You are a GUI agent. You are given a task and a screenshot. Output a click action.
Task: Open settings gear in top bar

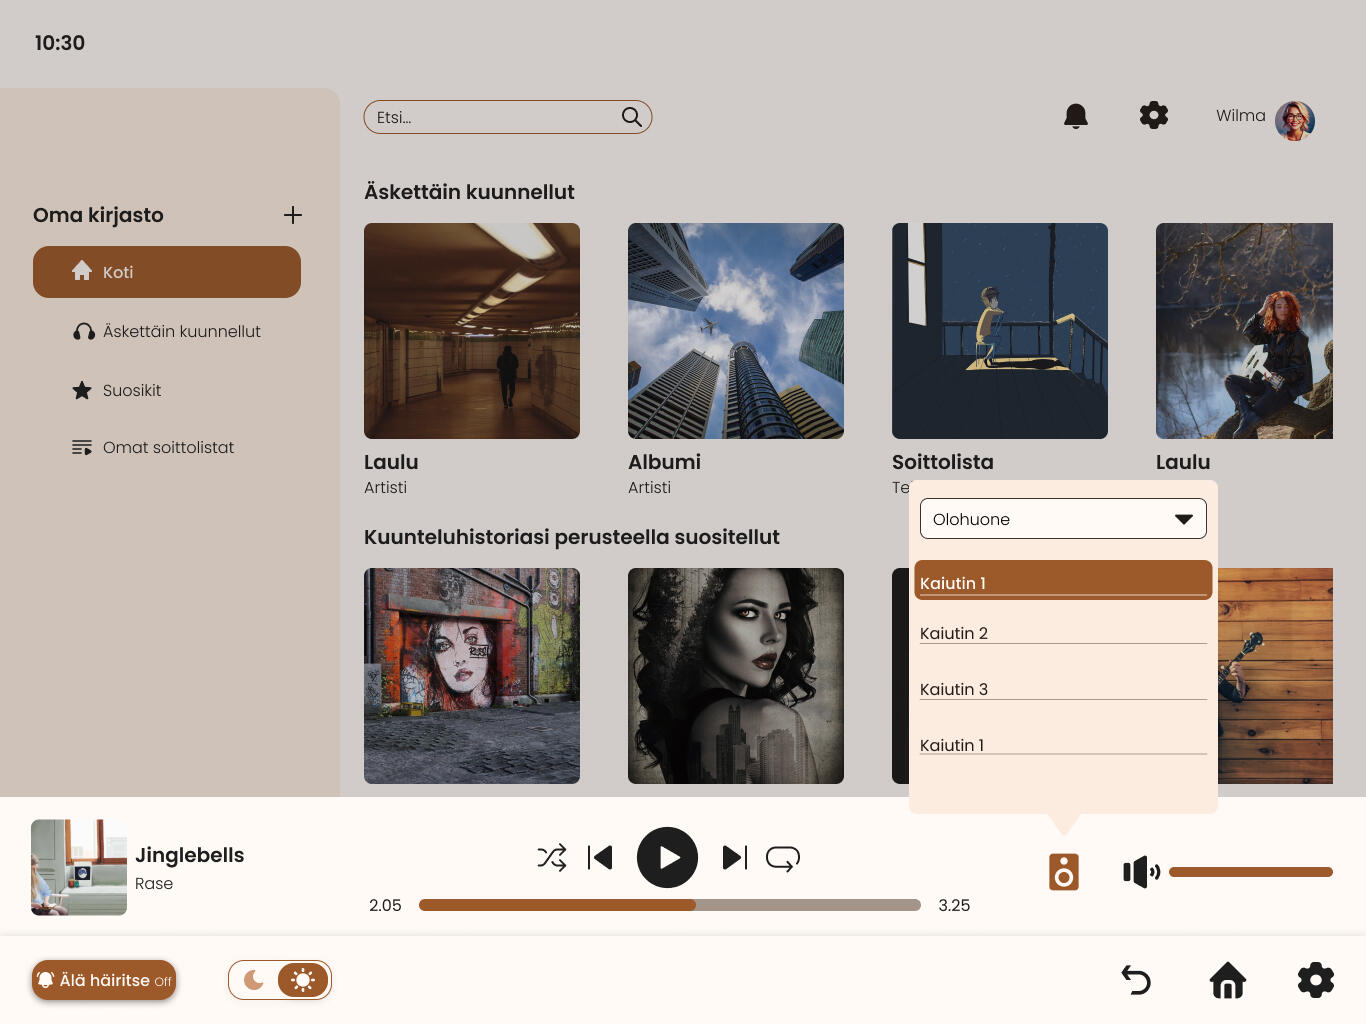1154,115
